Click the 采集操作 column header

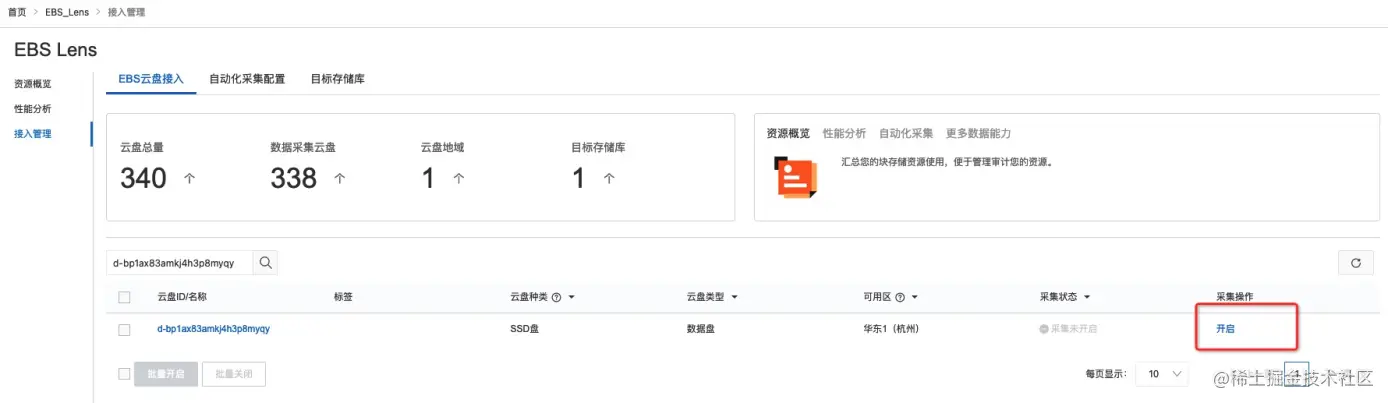coord(1234,297)
